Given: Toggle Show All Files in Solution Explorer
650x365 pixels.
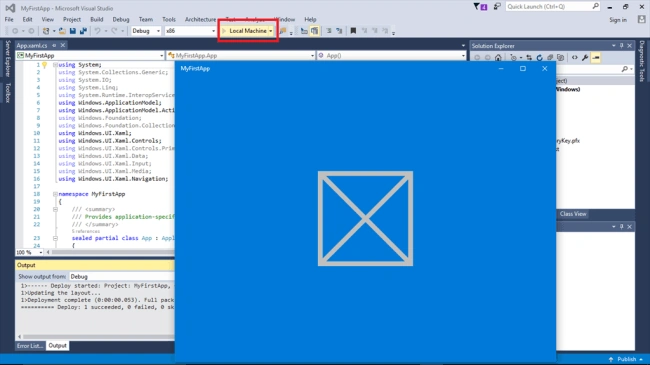Looking at the screenshot, I should (x=561, y=58).
